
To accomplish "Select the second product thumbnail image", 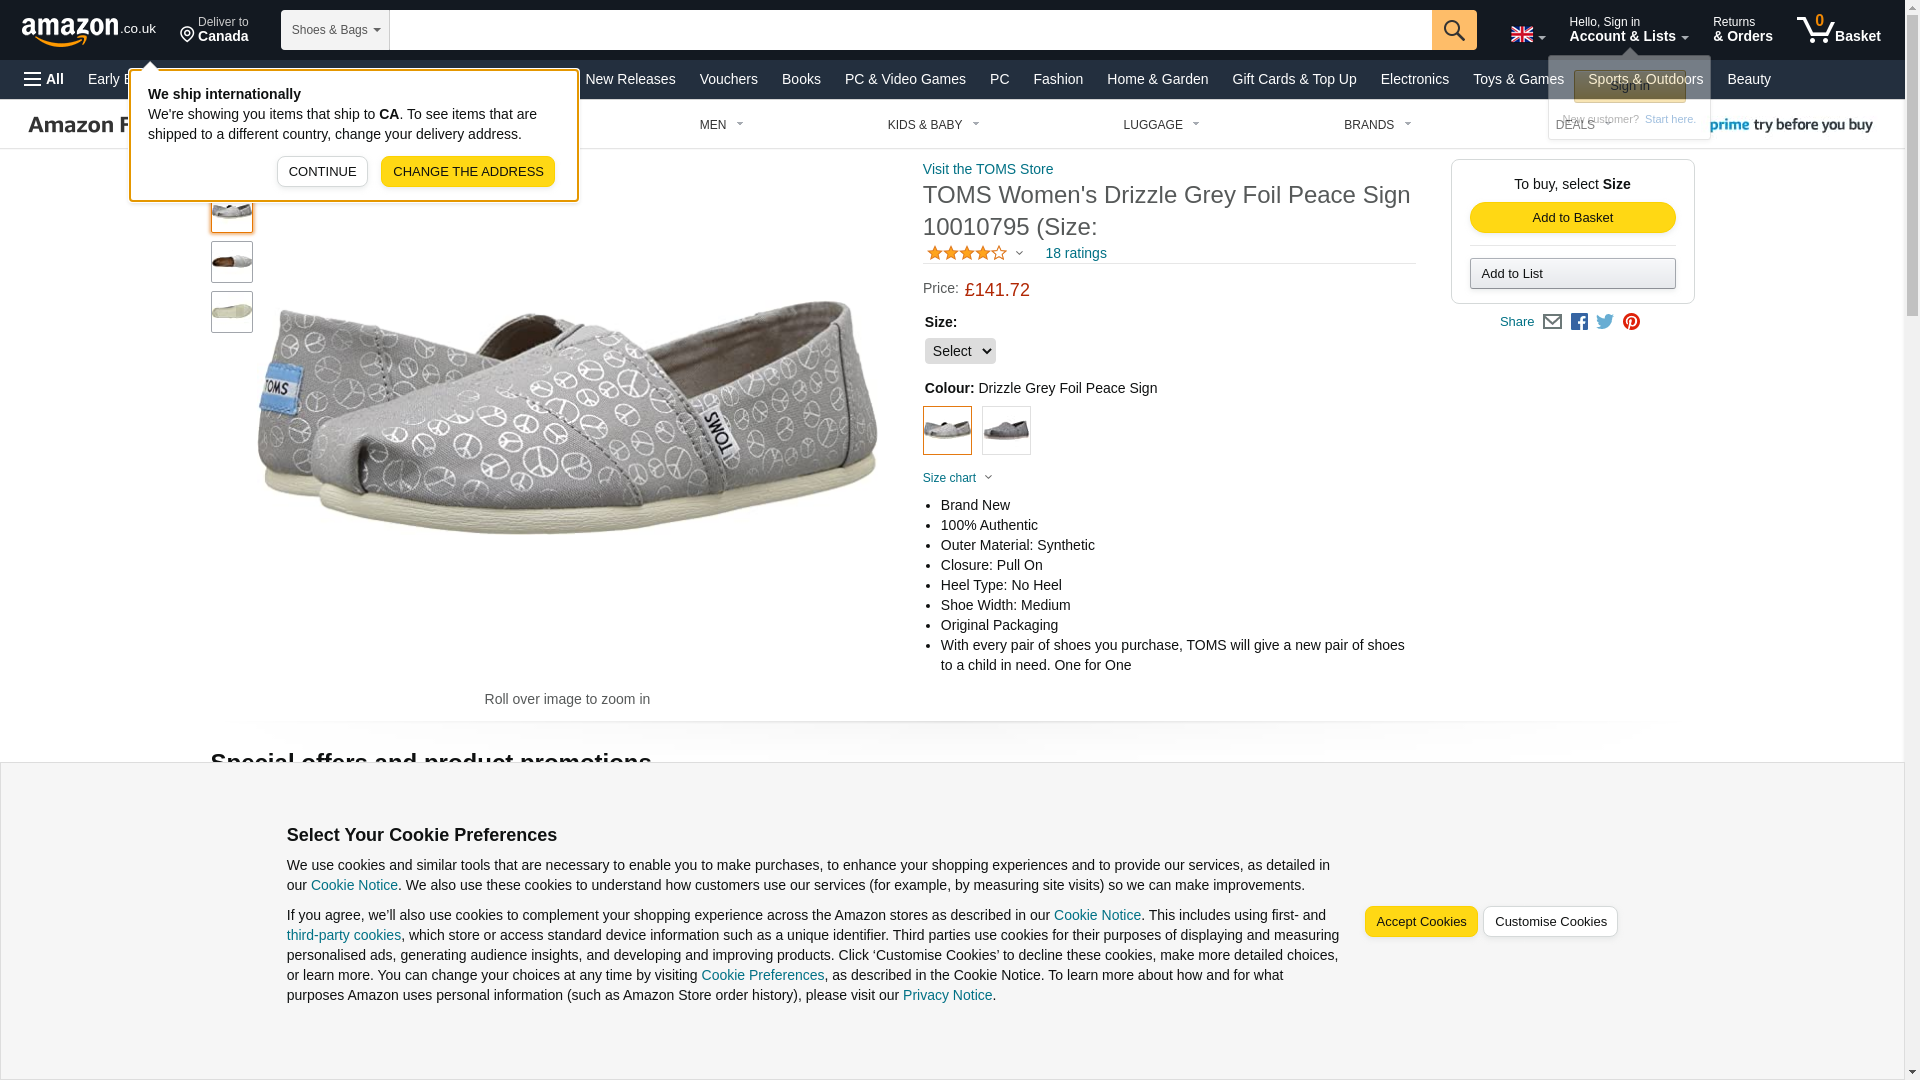I will 232,262.
